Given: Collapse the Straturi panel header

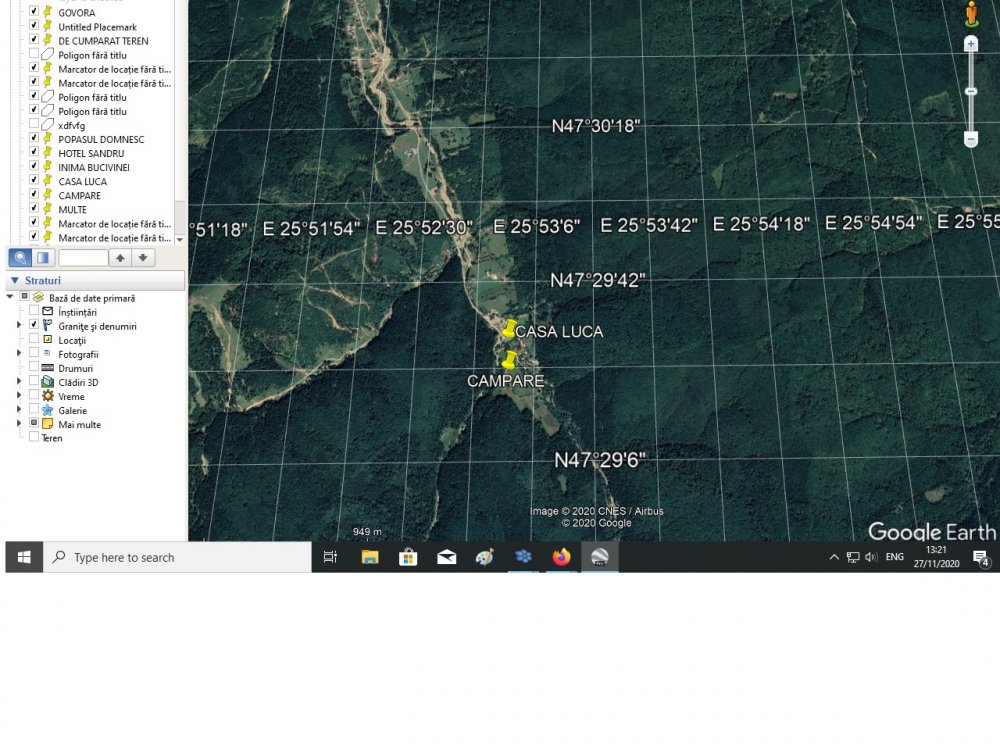Looking at the screenshot, I should click(x=15, y=281).
